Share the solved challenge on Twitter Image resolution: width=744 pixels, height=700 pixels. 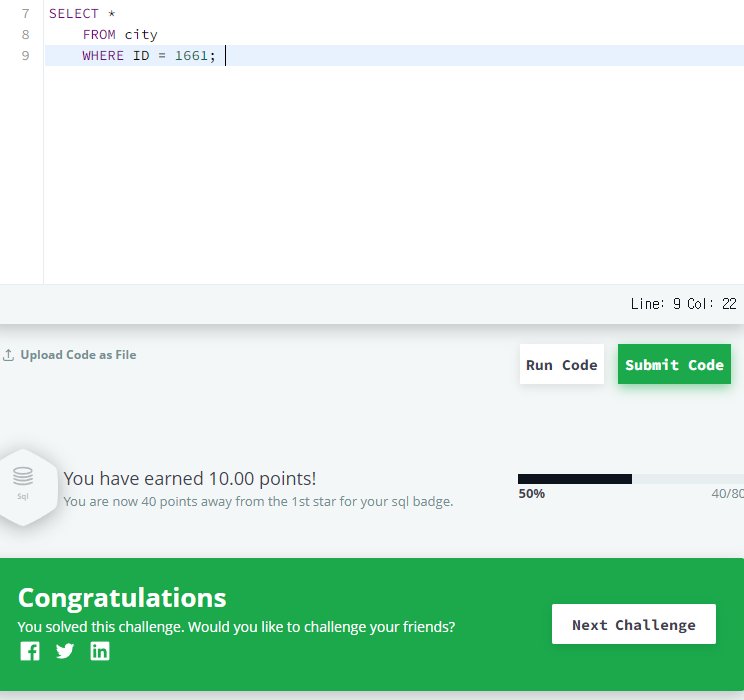[x=65, y=651]
